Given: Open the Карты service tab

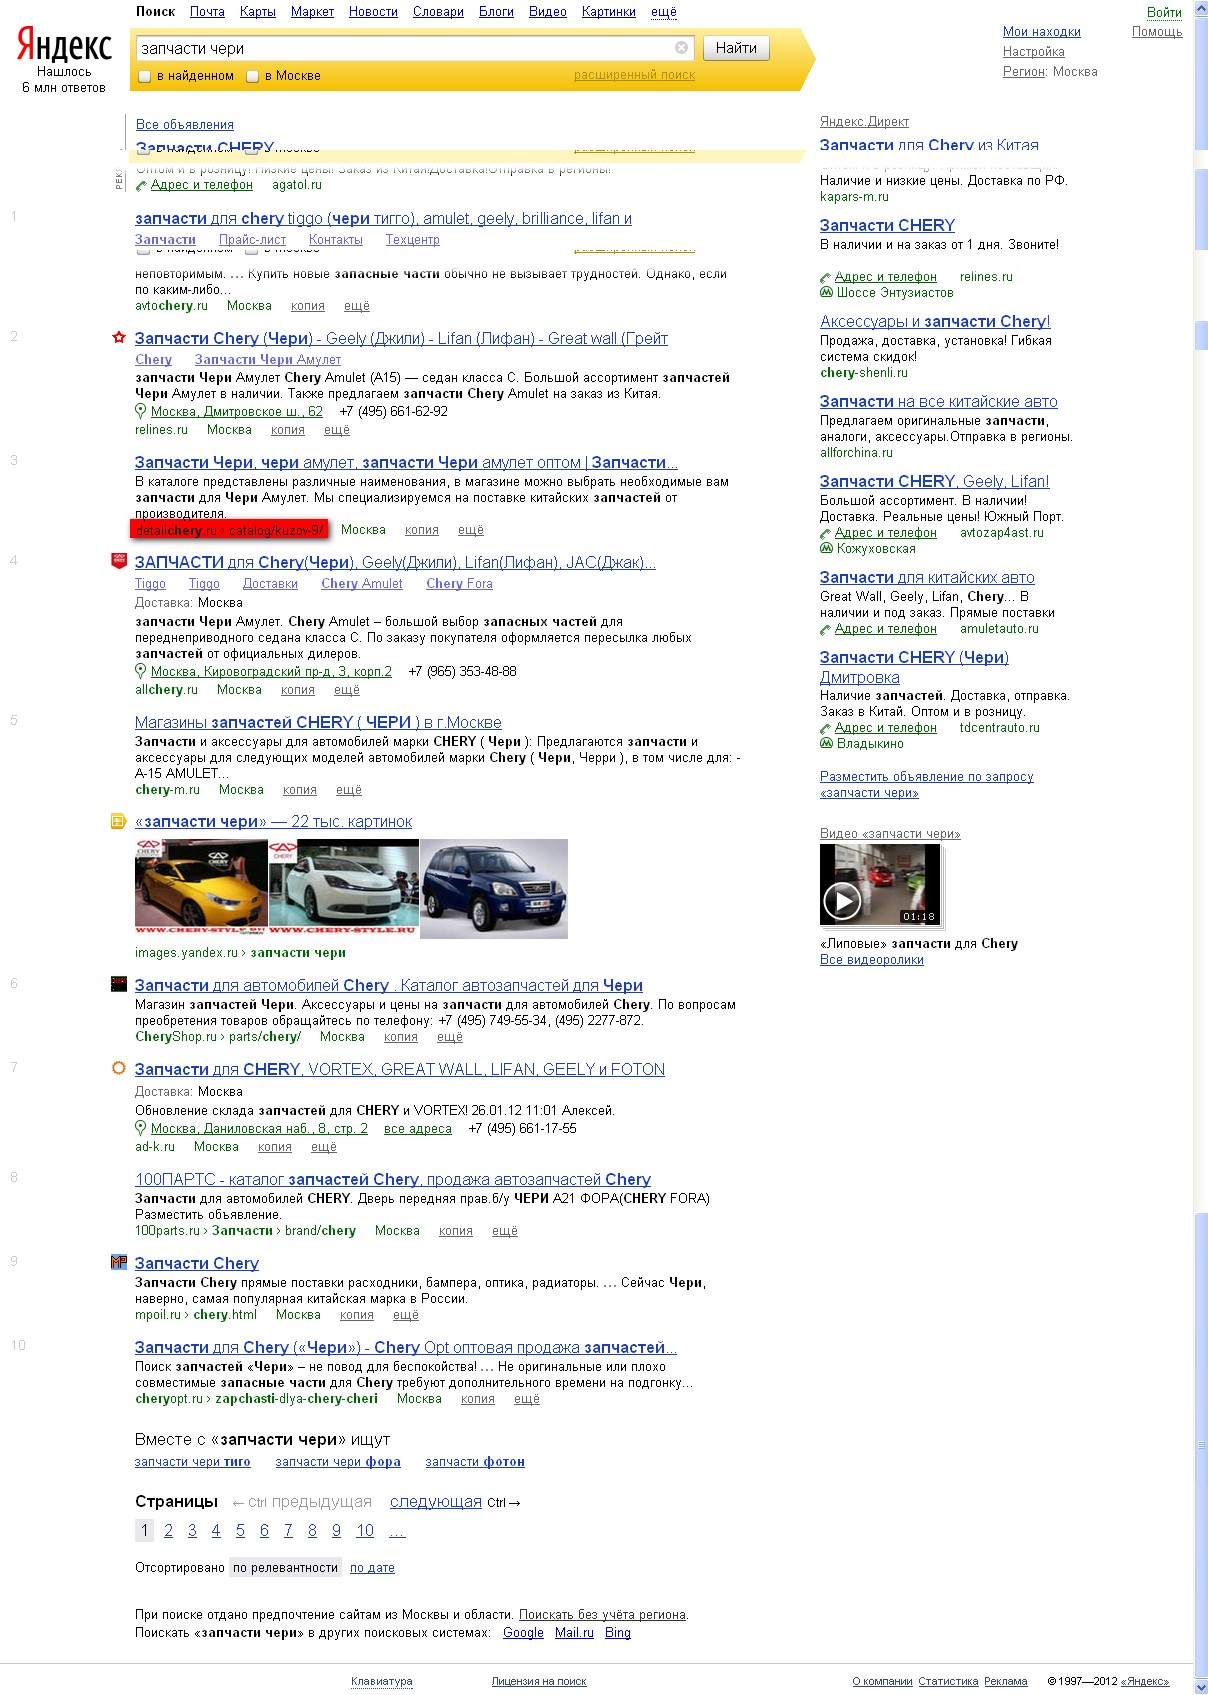Looking at the screenshot, I should (x=258, y=12).
